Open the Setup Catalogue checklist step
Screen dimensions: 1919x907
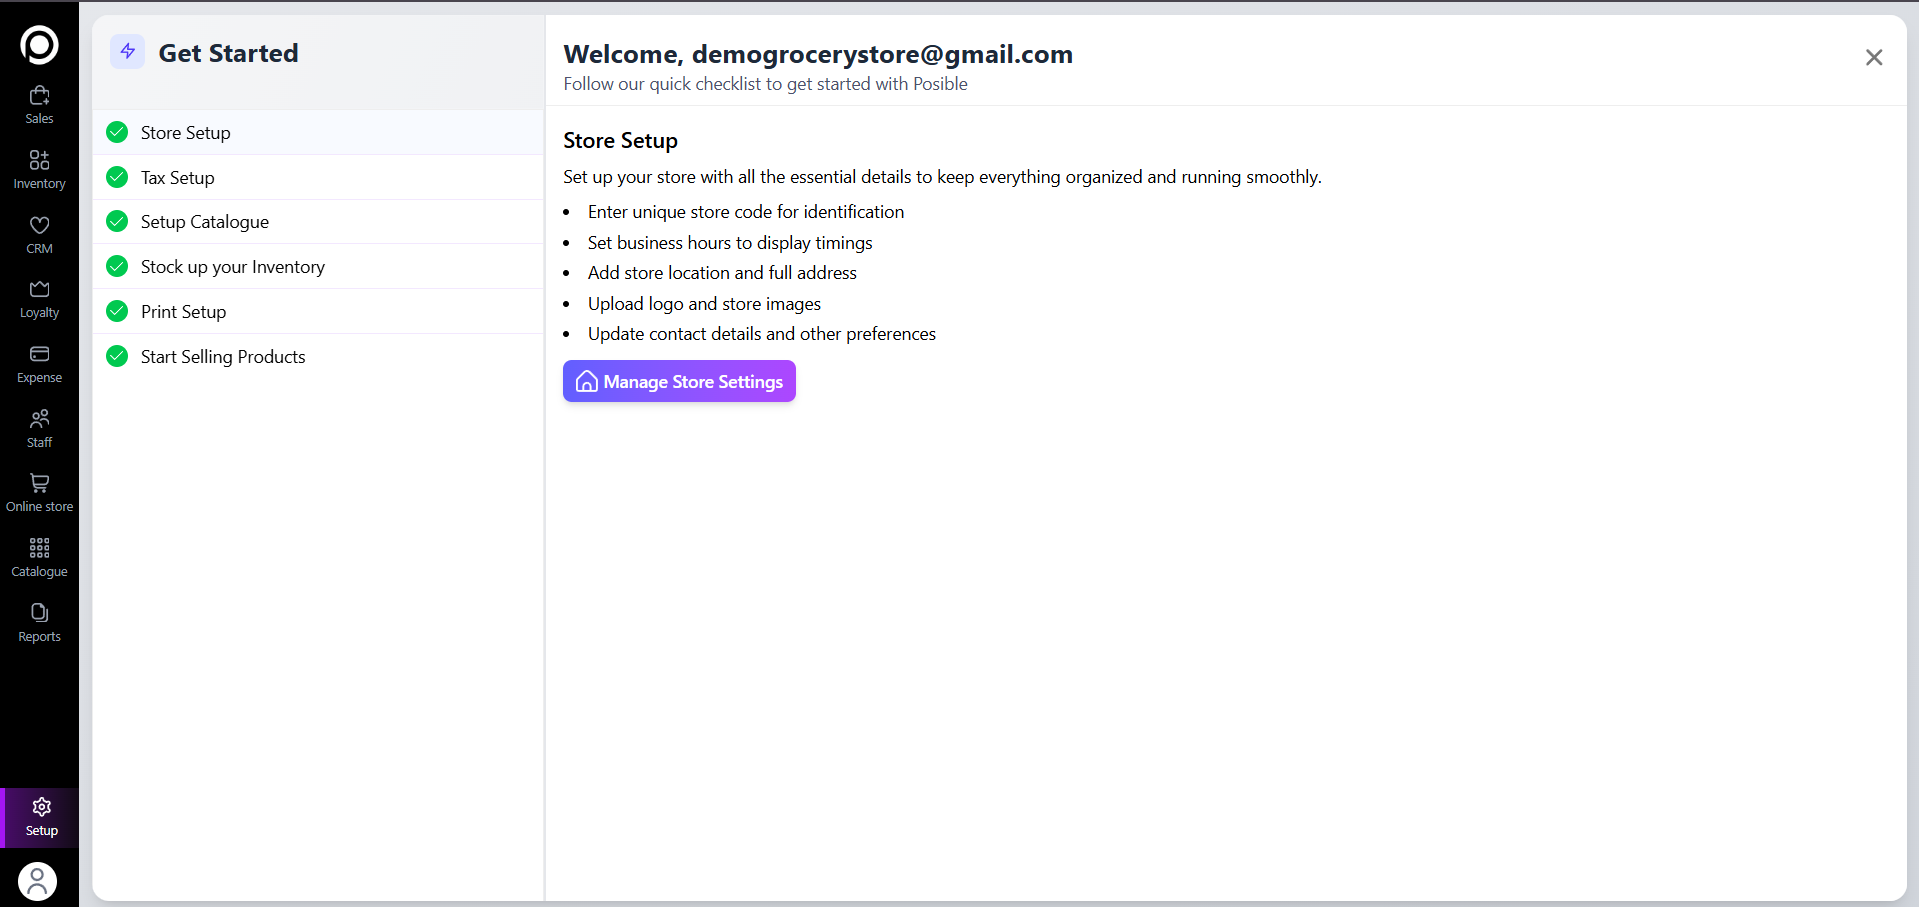coord(205,222)
